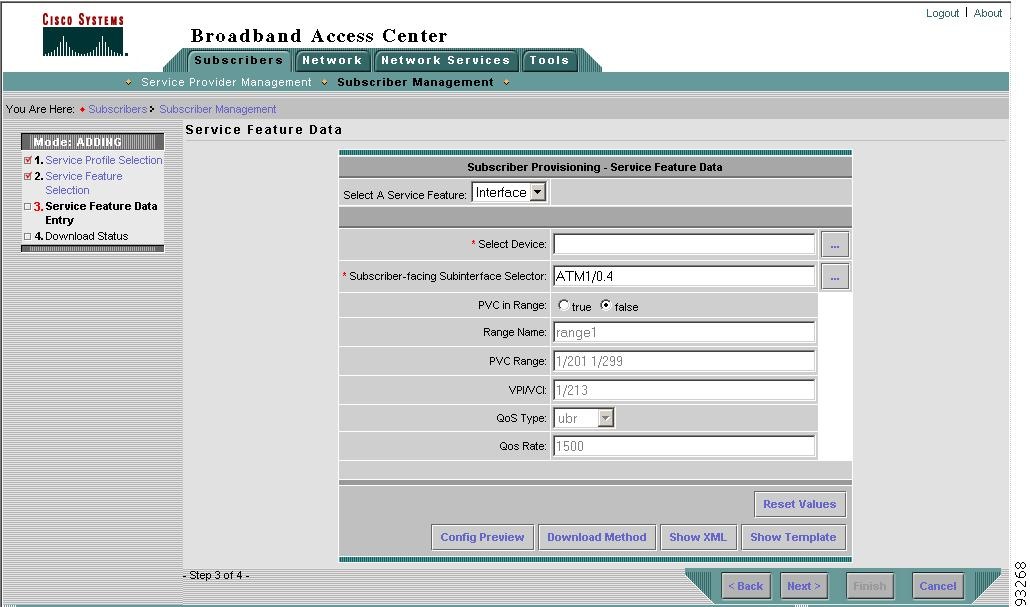
Task: Click the Cisco Systems logo
Action: pos(83,35)
